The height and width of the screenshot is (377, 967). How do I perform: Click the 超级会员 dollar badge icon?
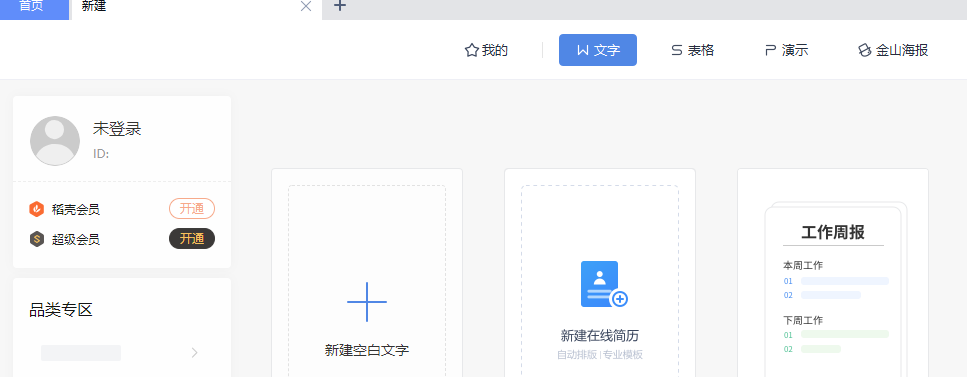tap(37, 239)
